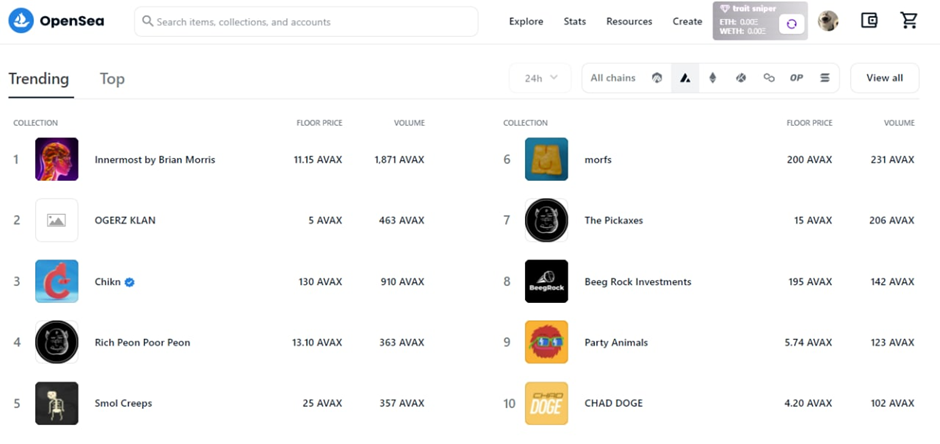Viewport: 940px width, 444px height.
Task: Filter by the Solana chain icon
Action: [x=825, y=78]
